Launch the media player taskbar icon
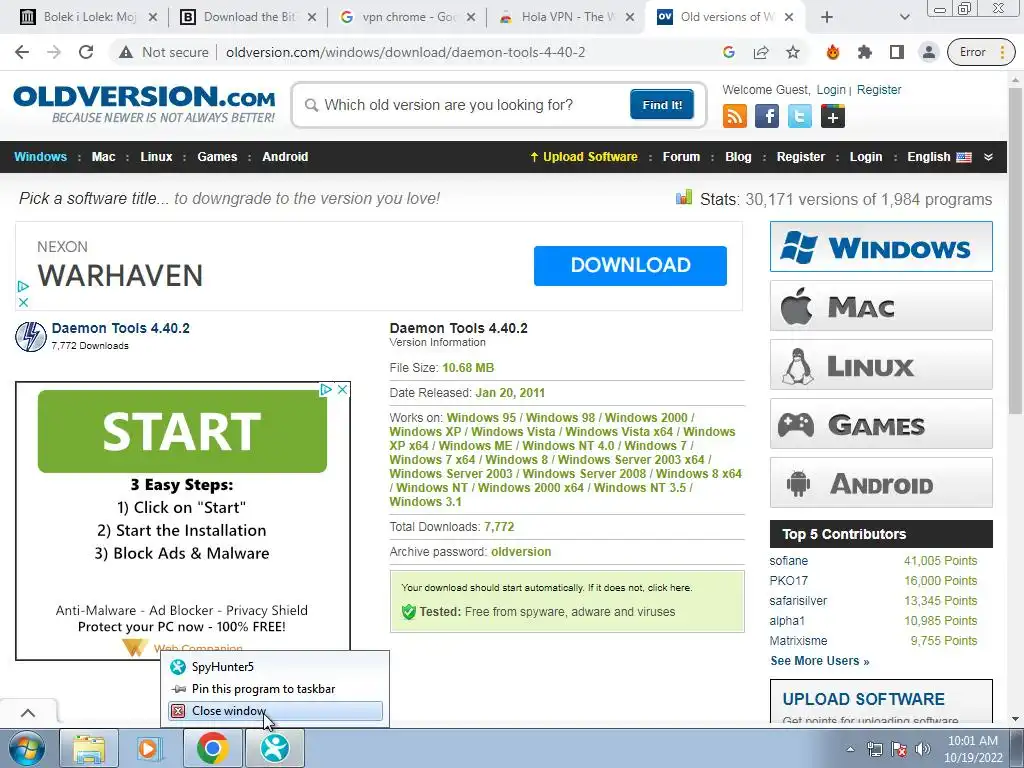Viewport: 1024px width, 768px height. pyautogui.click(x=150, y=748)
